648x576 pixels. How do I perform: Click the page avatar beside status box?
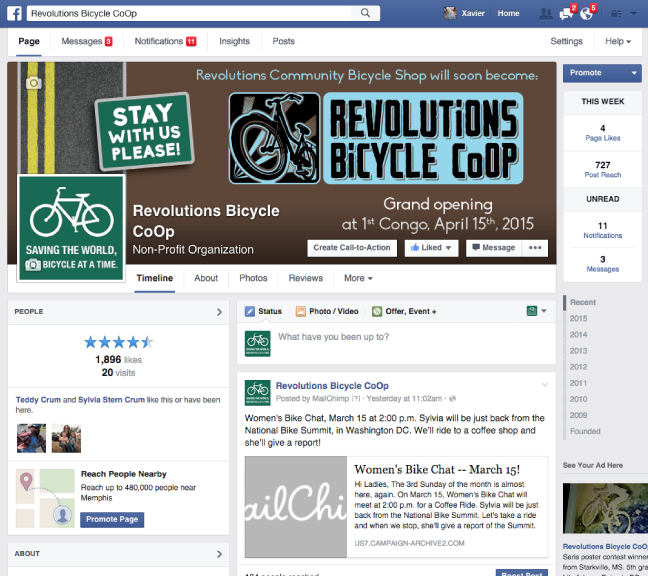257,343
